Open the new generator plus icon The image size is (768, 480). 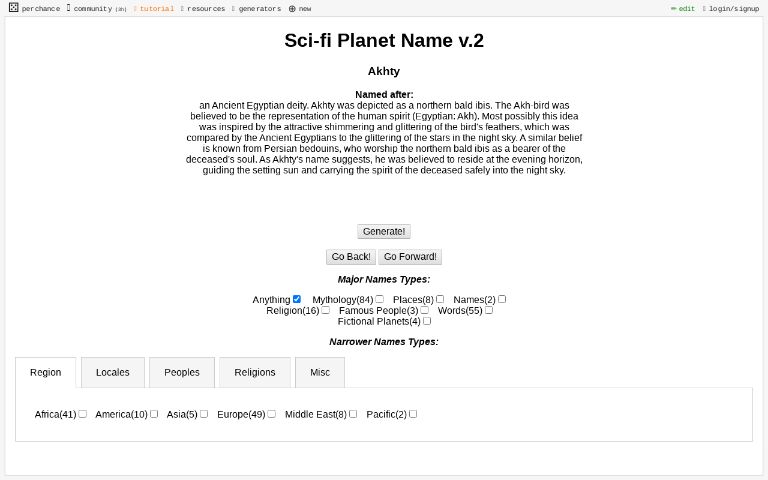(292, 8)
